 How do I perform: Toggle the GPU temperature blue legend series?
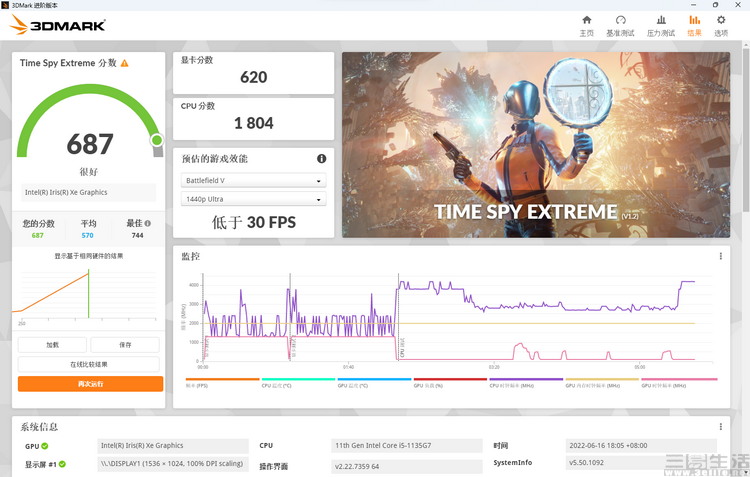coord(374,383)
